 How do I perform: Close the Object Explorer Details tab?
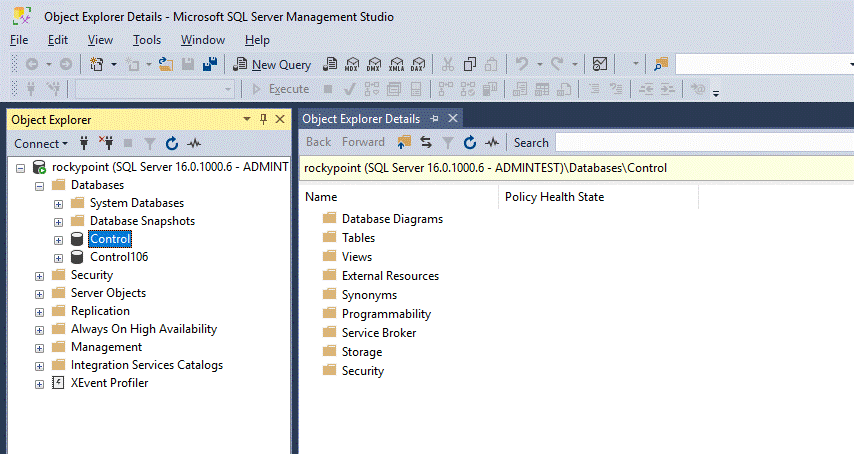453,118
